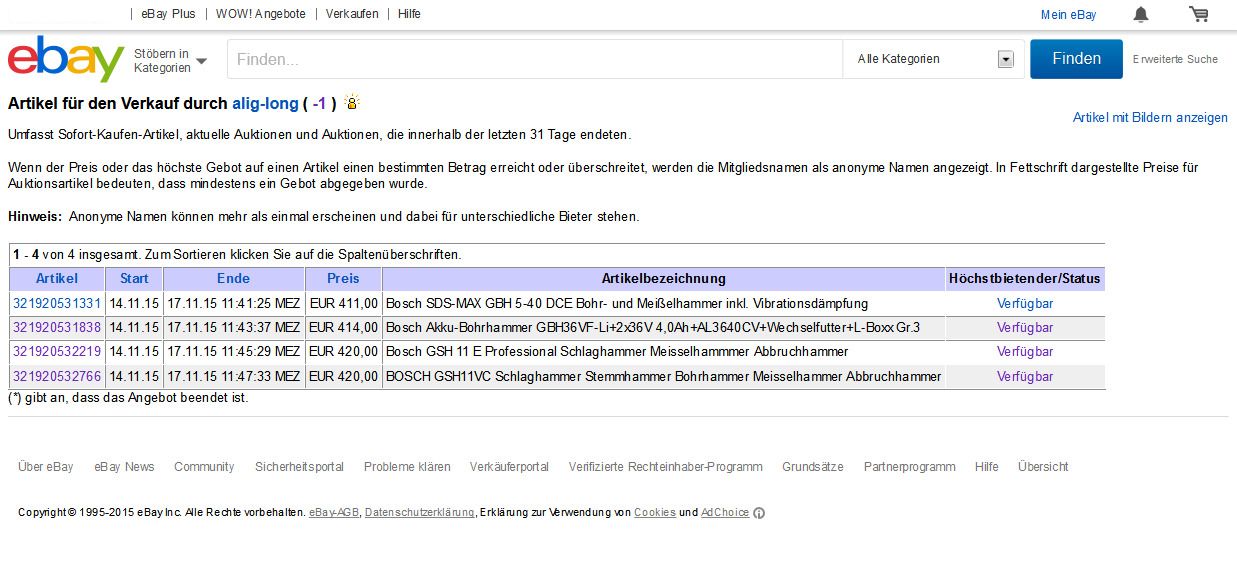Open the notifications bell icon
The image size is (1237, 570).
click(x=1141, y=14)
